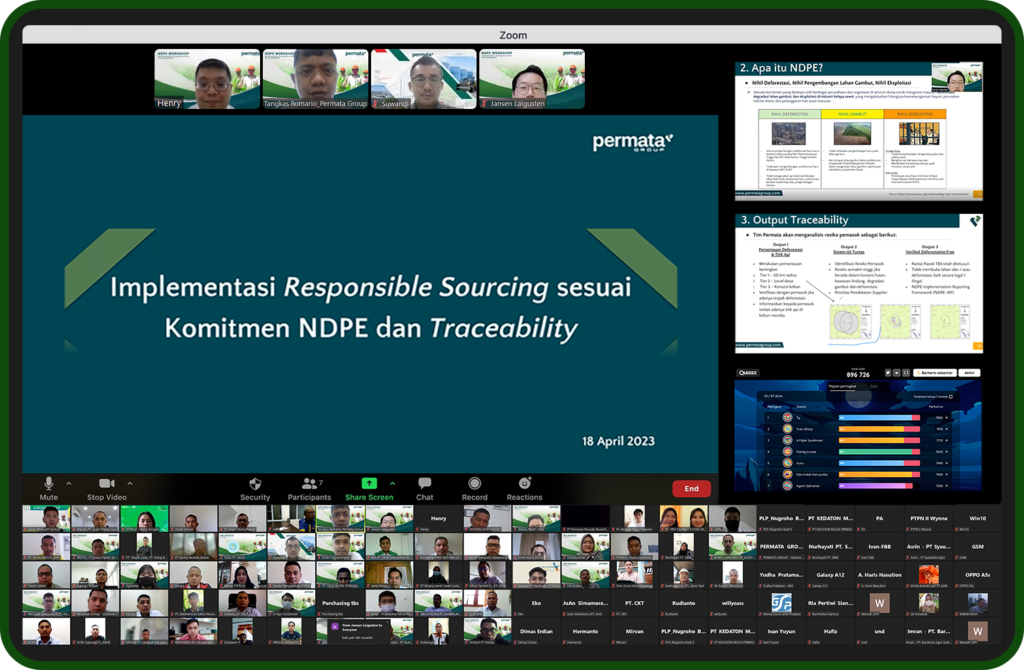Select the 'Hermanto' participant tile
This screenshot has width=1024, height=670.
pos(585,631)
